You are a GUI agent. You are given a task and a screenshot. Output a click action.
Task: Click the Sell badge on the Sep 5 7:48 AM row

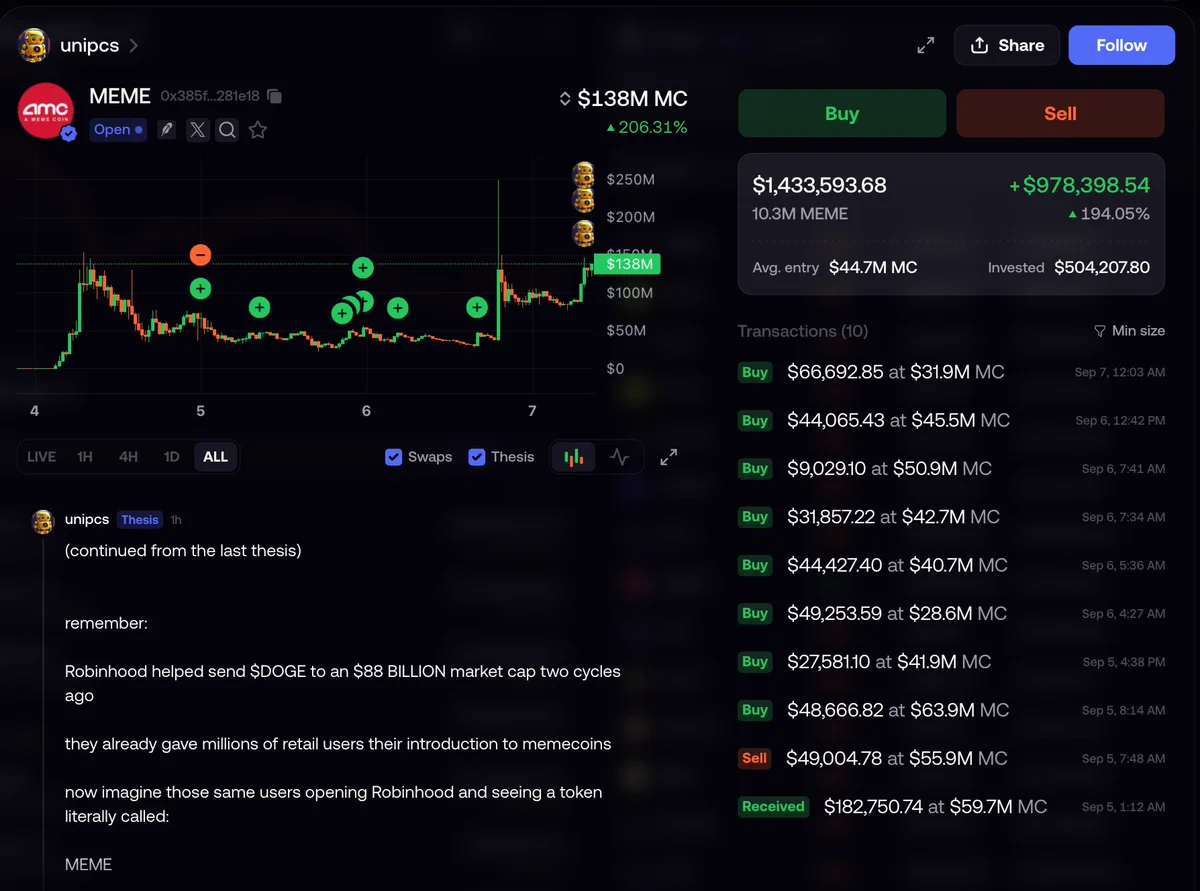click(x=754, y=758)
